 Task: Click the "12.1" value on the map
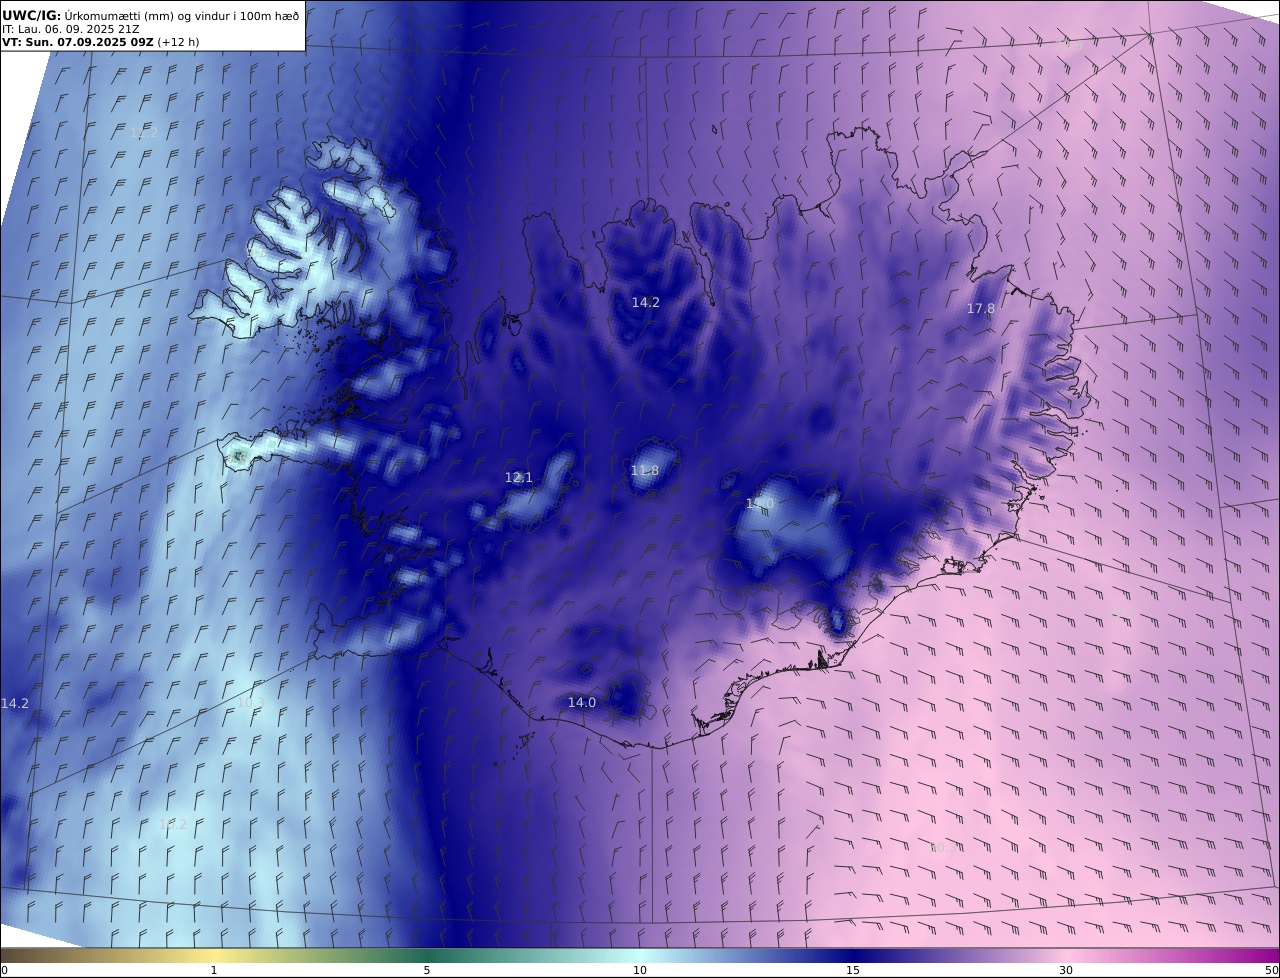(x=518, y=478)
